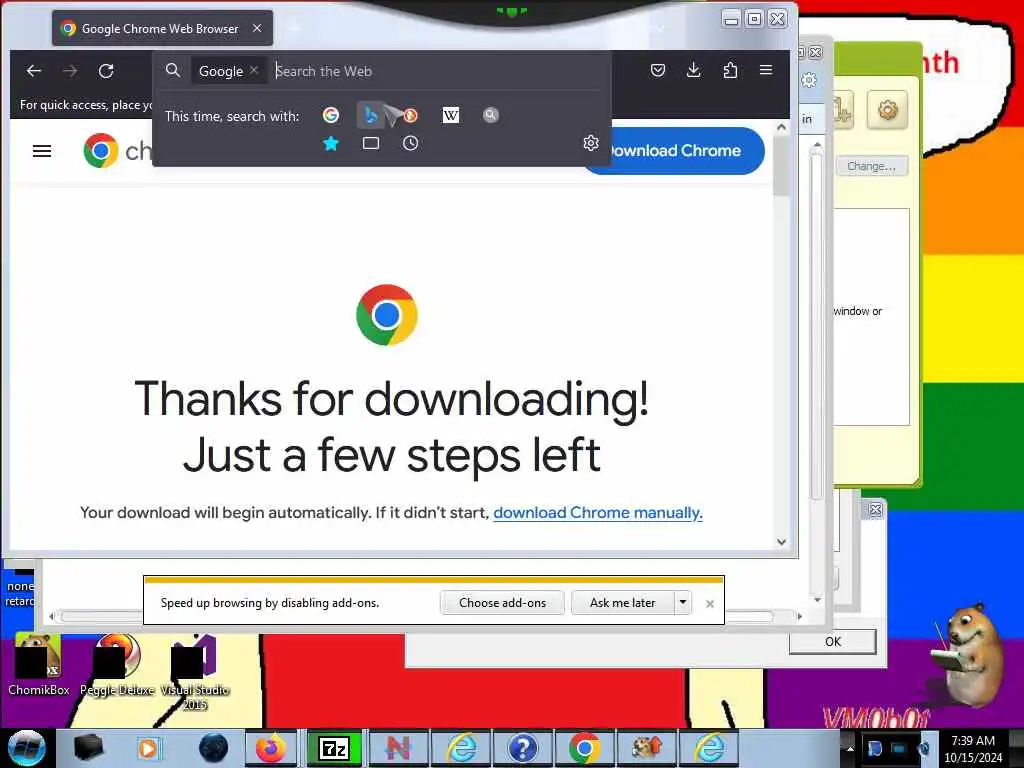Select the grey magnifier search engine icon
Viewport: 1024px width, 768px height.
click(x=490, y=116)
